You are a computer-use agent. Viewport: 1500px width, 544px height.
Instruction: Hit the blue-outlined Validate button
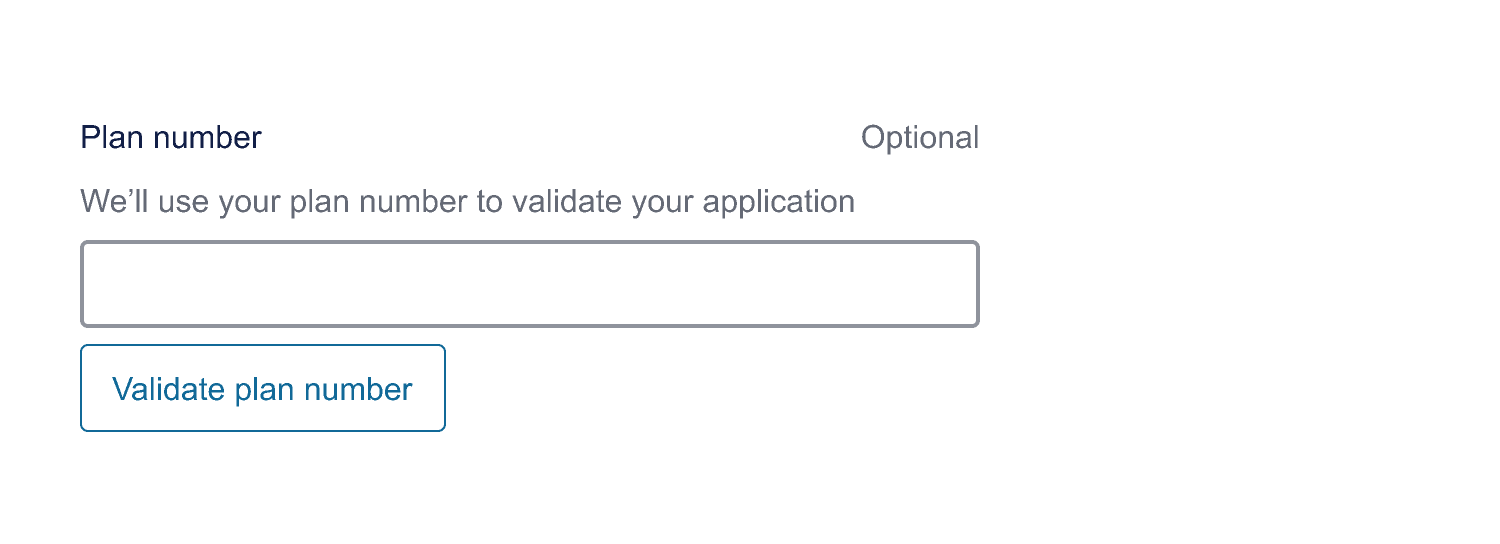[262, 388]
